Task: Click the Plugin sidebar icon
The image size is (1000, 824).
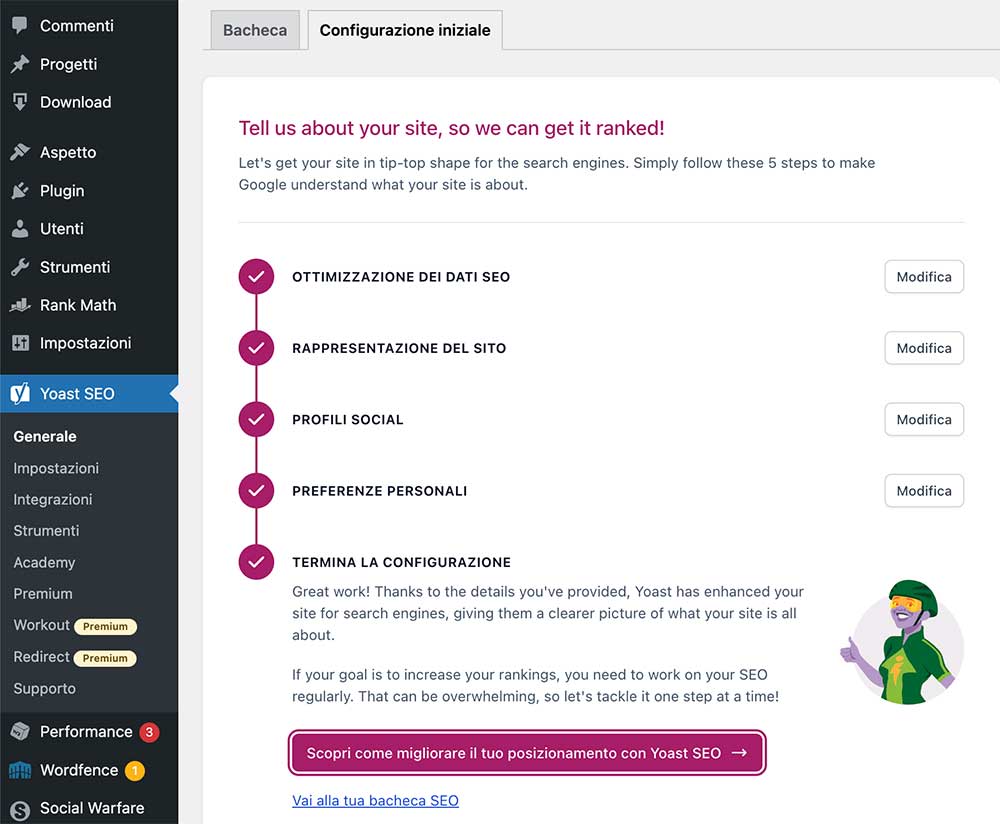Action: click(20, 190)
